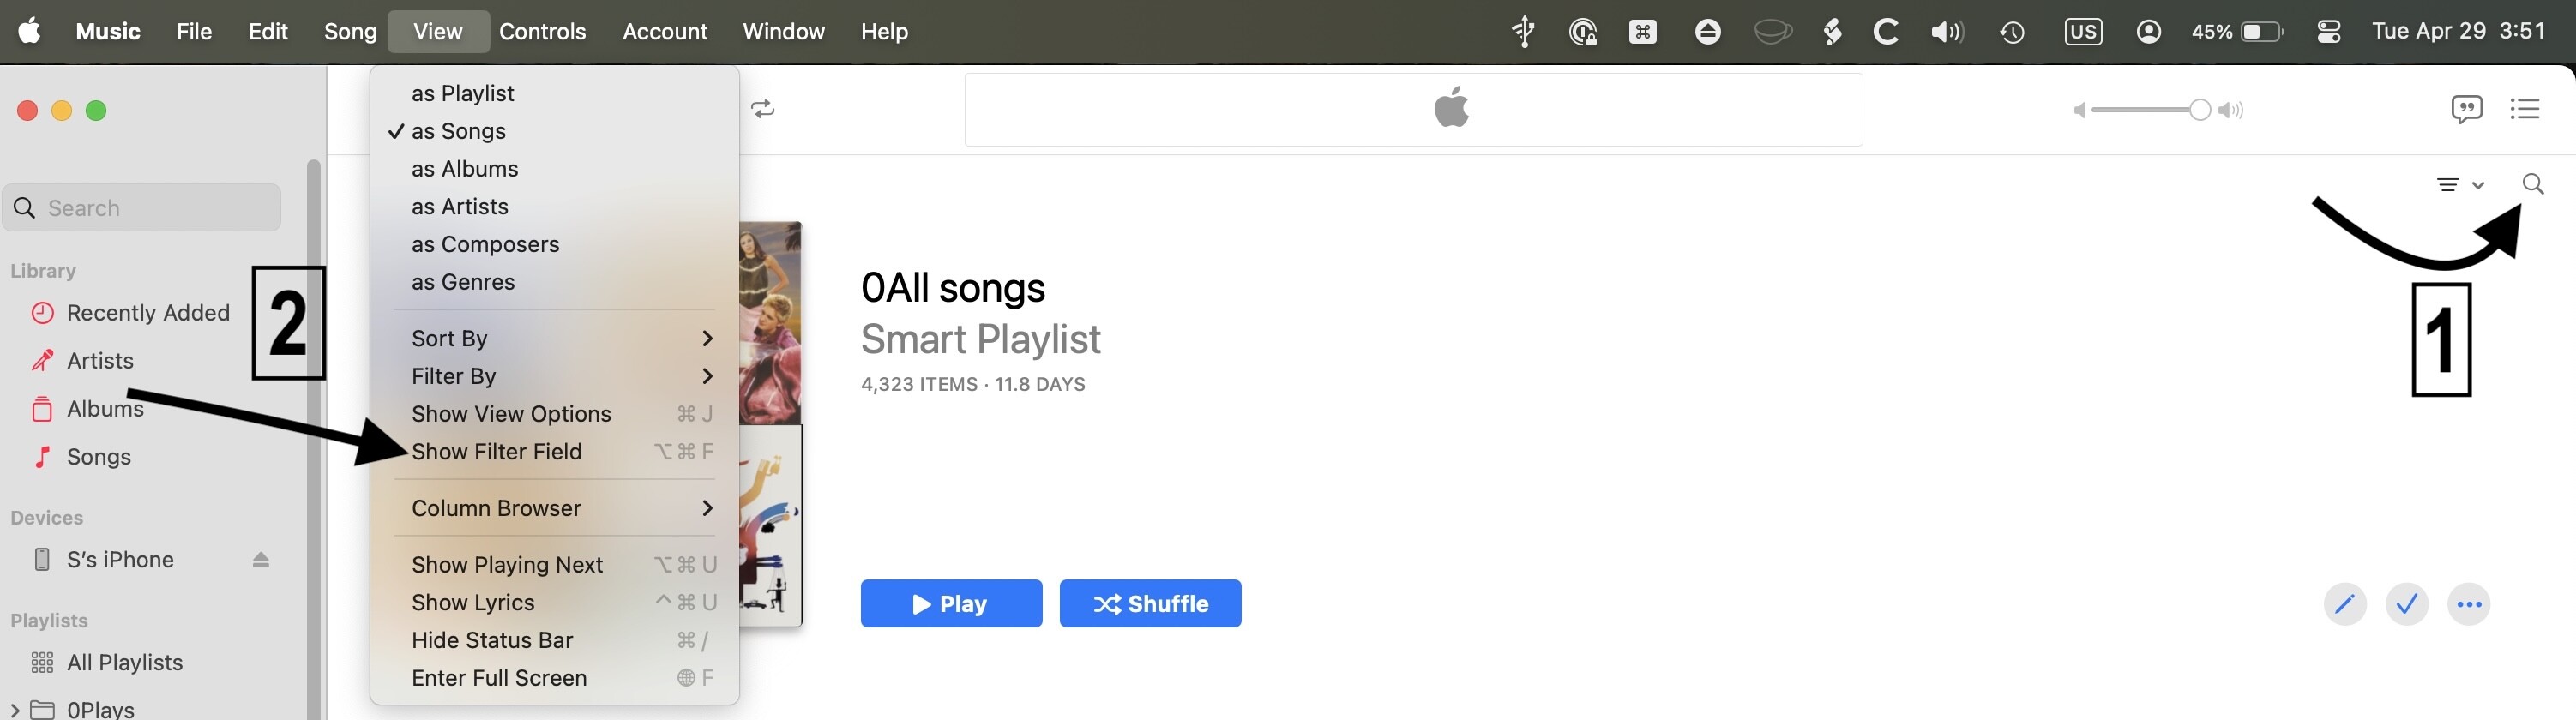Click the blue checkmark icon
This screenshot has width=2576, height=720.
click(2406, 604)
